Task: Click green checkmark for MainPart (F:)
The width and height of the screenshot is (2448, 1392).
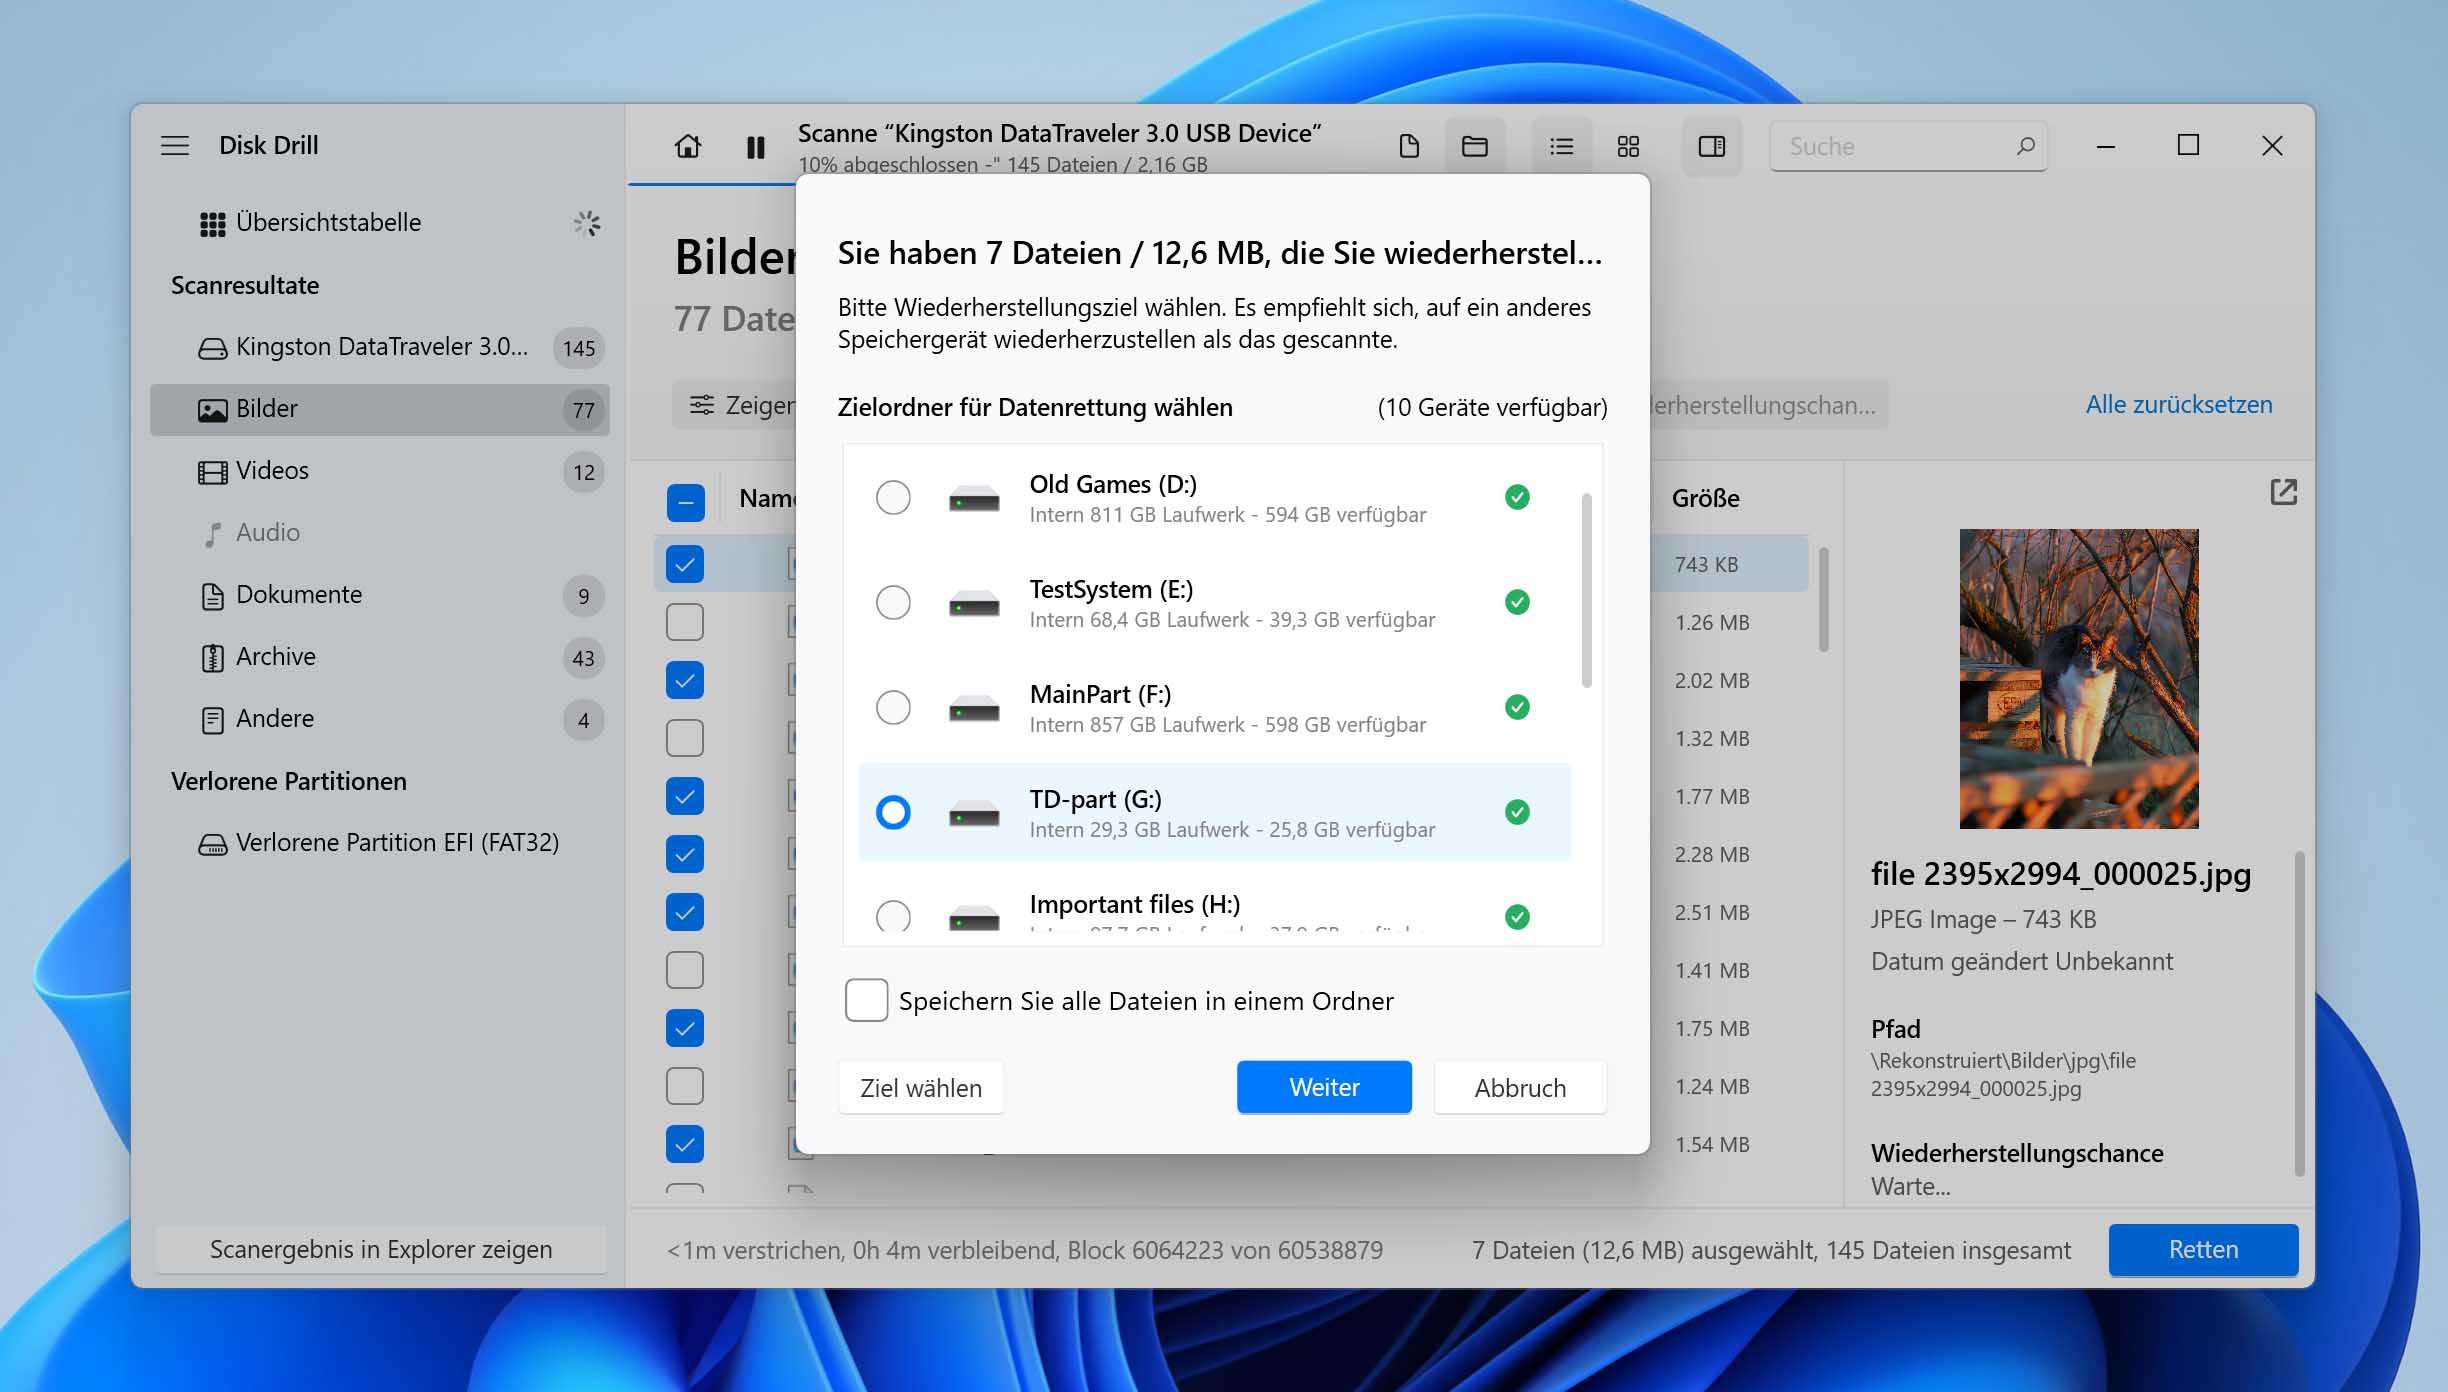Action: (x=1517, y=707)
